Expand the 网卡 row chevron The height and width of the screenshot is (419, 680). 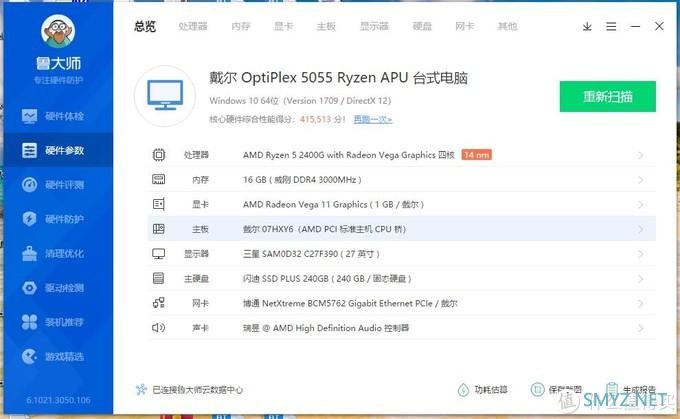coord(641,303)
